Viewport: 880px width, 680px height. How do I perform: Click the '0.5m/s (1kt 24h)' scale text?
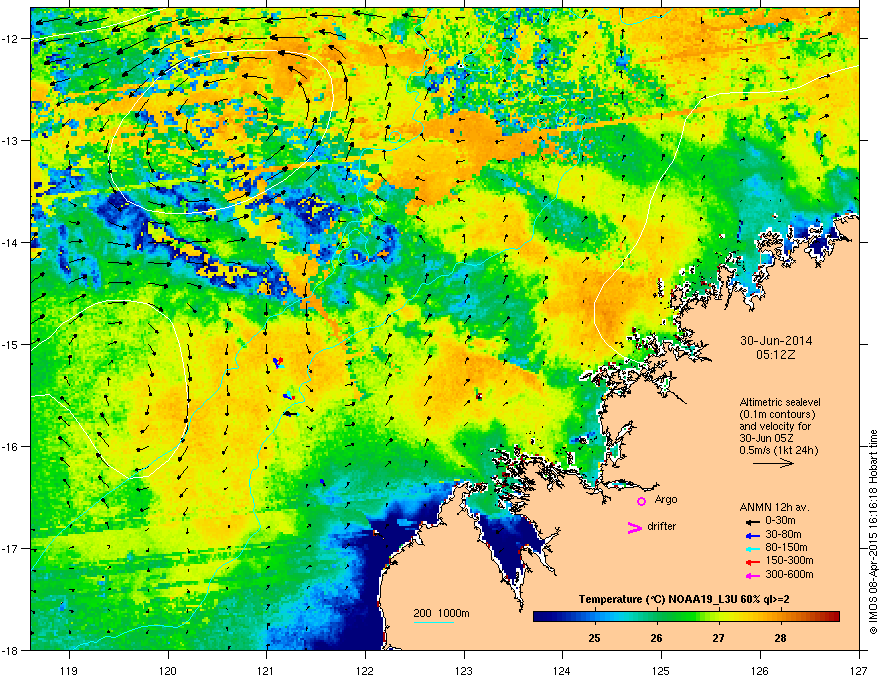pos(778,450)
